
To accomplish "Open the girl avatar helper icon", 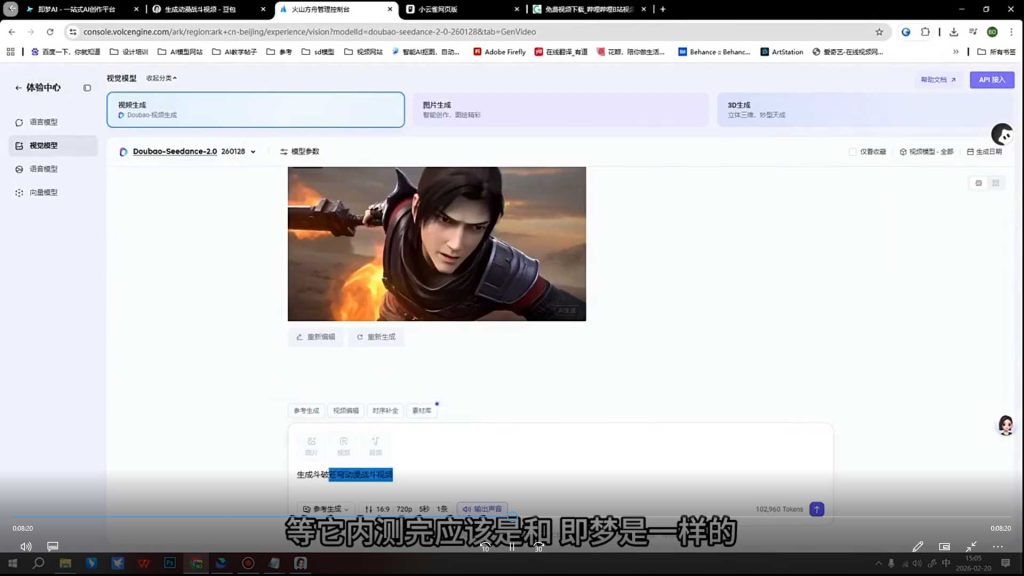I will pyautogui.click(x=1006, y=426).
